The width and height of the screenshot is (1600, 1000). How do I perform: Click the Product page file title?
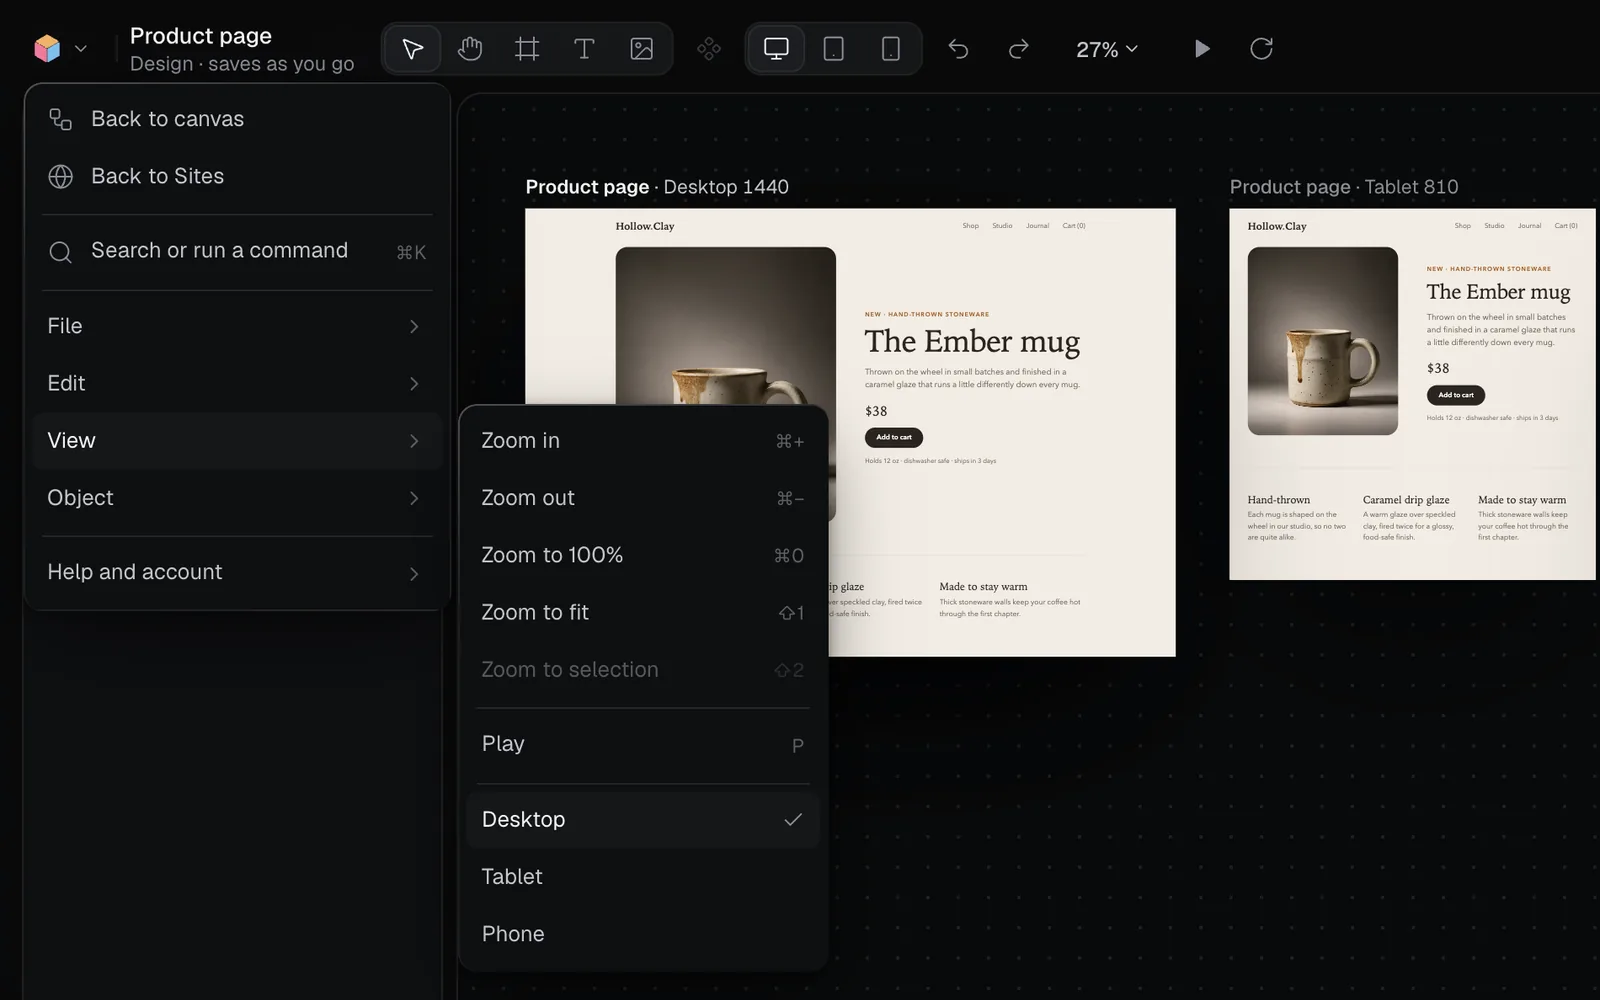coord(201,36)
